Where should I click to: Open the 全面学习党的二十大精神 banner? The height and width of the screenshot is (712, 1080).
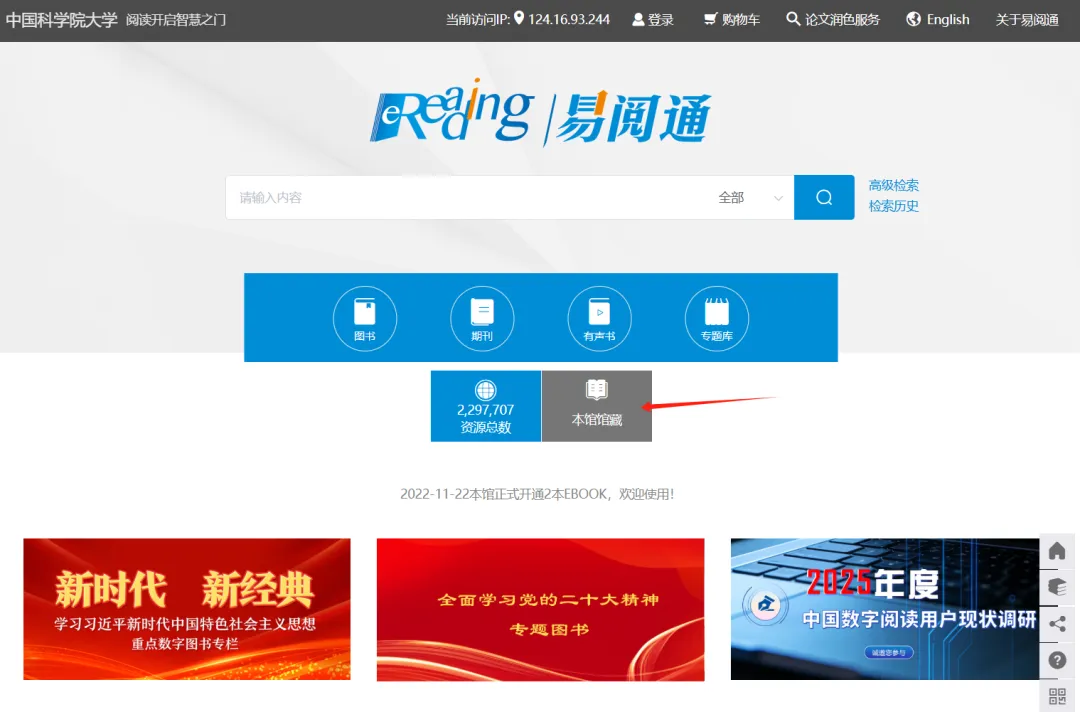pos(541,609)
